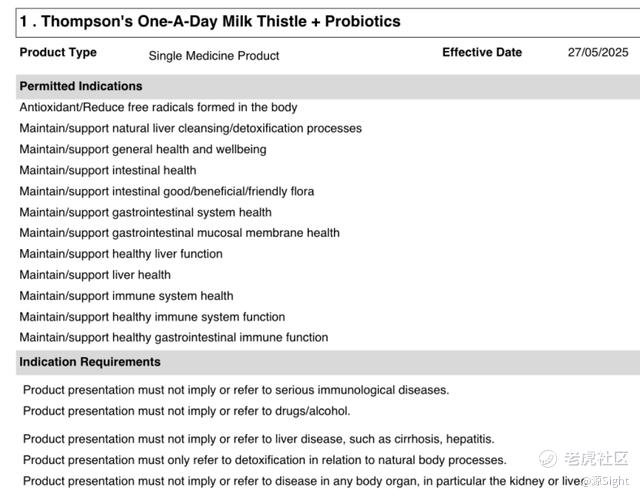
Task: Select the healthy gastrointestinal immune function line
Action: pos(174,337)
